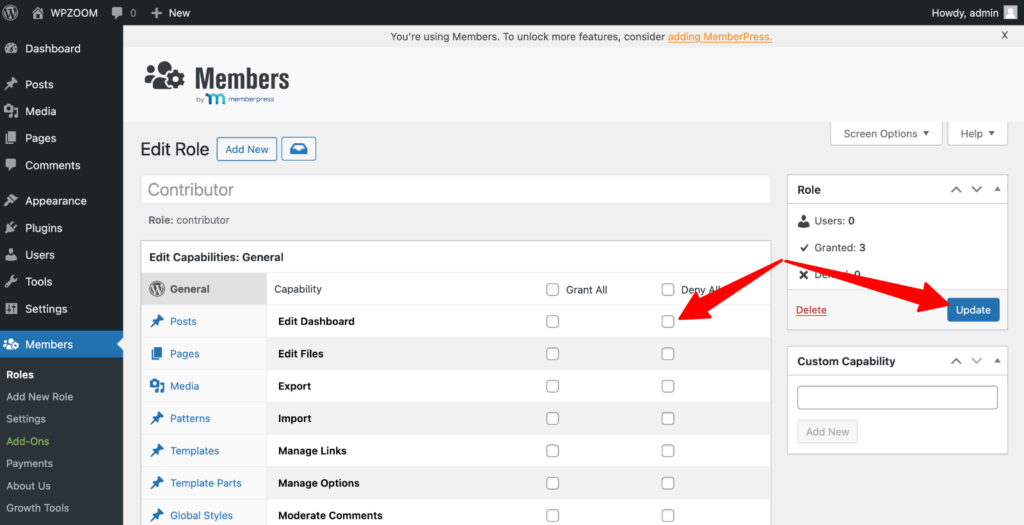Grant the Manage Options capability

tap(552, 483)
